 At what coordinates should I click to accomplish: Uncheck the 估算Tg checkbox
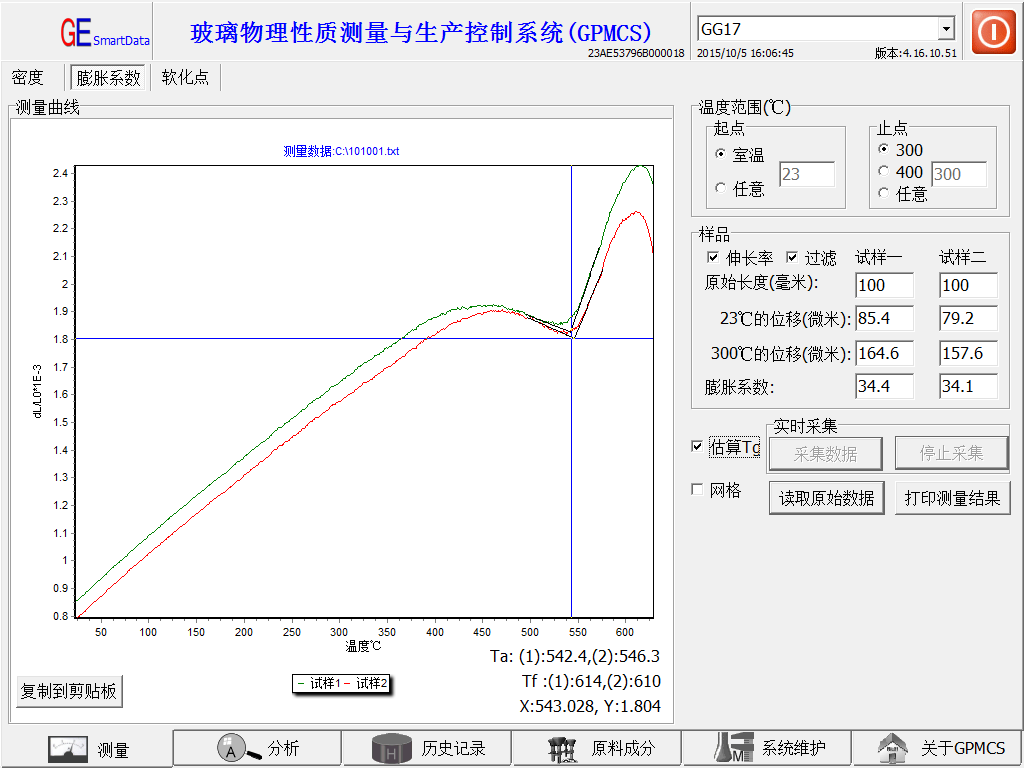coord(697,447)
